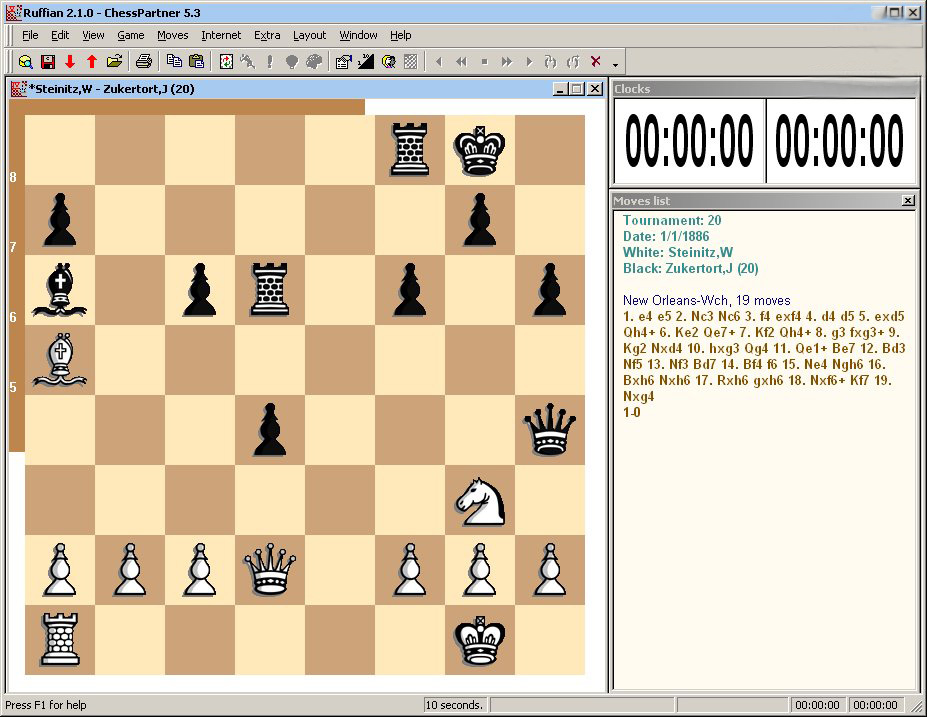Open the Internet menu

pyautogui.click(x=221, y=35)
